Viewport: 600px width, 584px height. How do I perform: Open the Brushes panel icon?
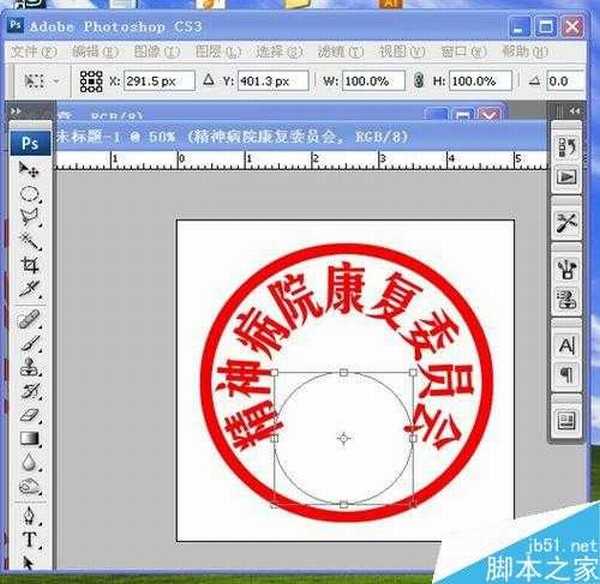(567, 269)
